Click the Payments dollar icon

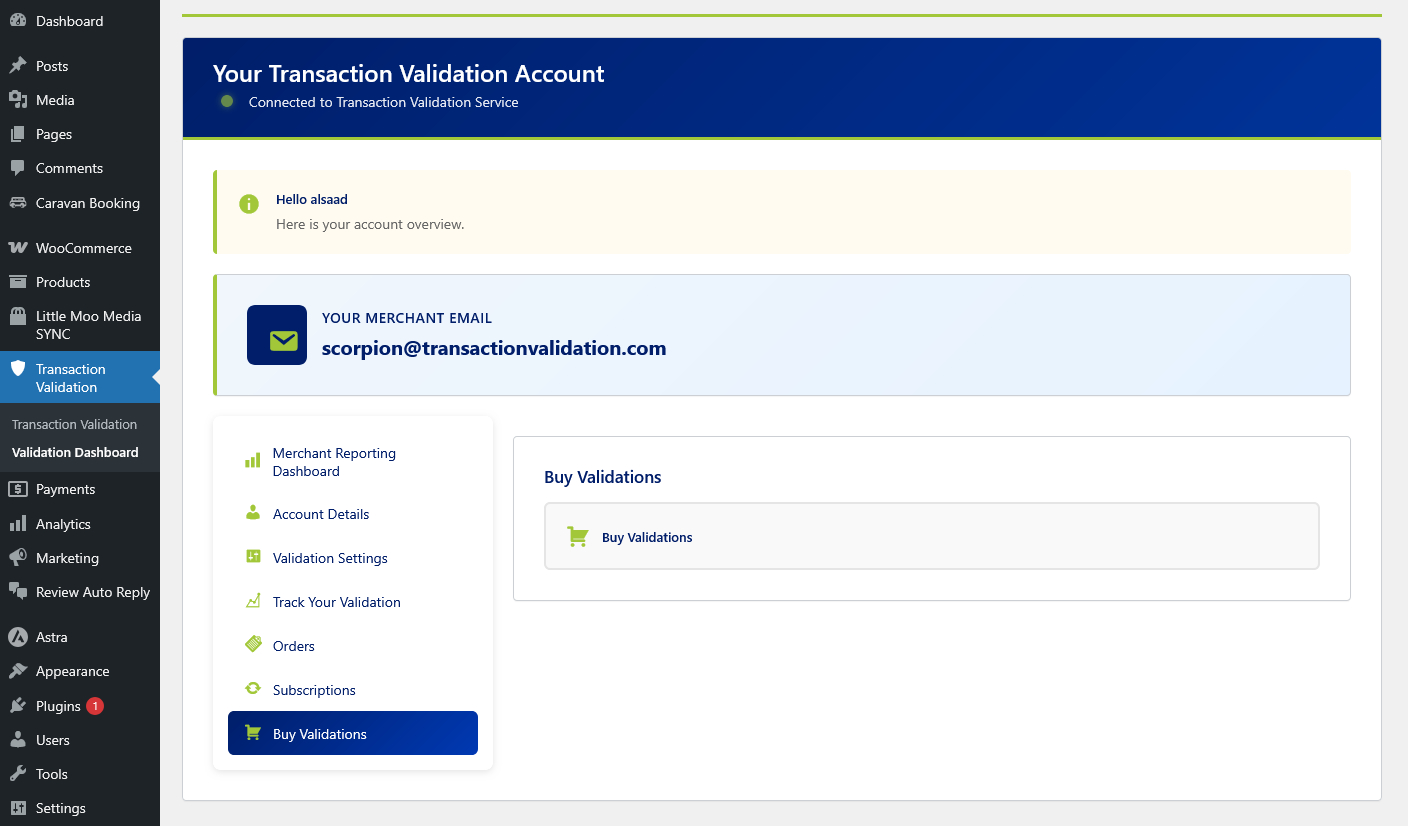click(18, 489)
